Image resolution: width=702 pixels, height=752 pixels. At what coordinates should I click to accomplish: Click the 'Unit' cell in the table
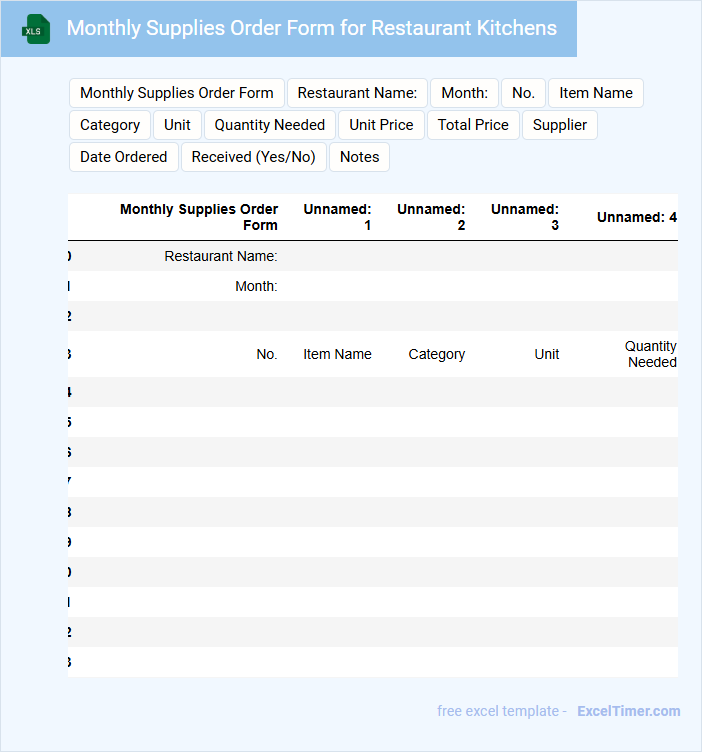pos(547,354)
